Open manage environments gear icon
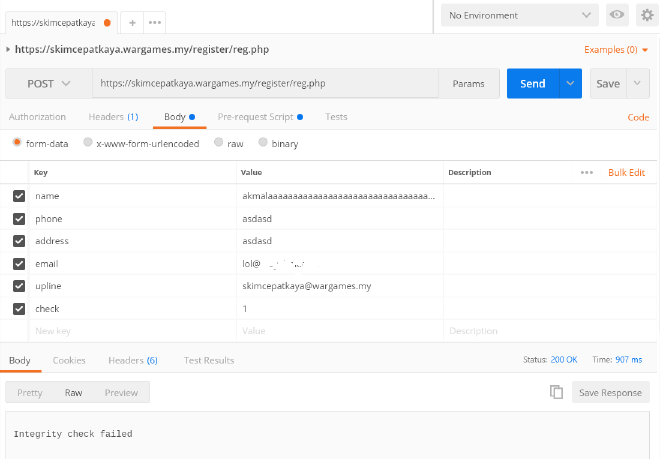Screen dimensions: 660x459 tap(645, 15)
